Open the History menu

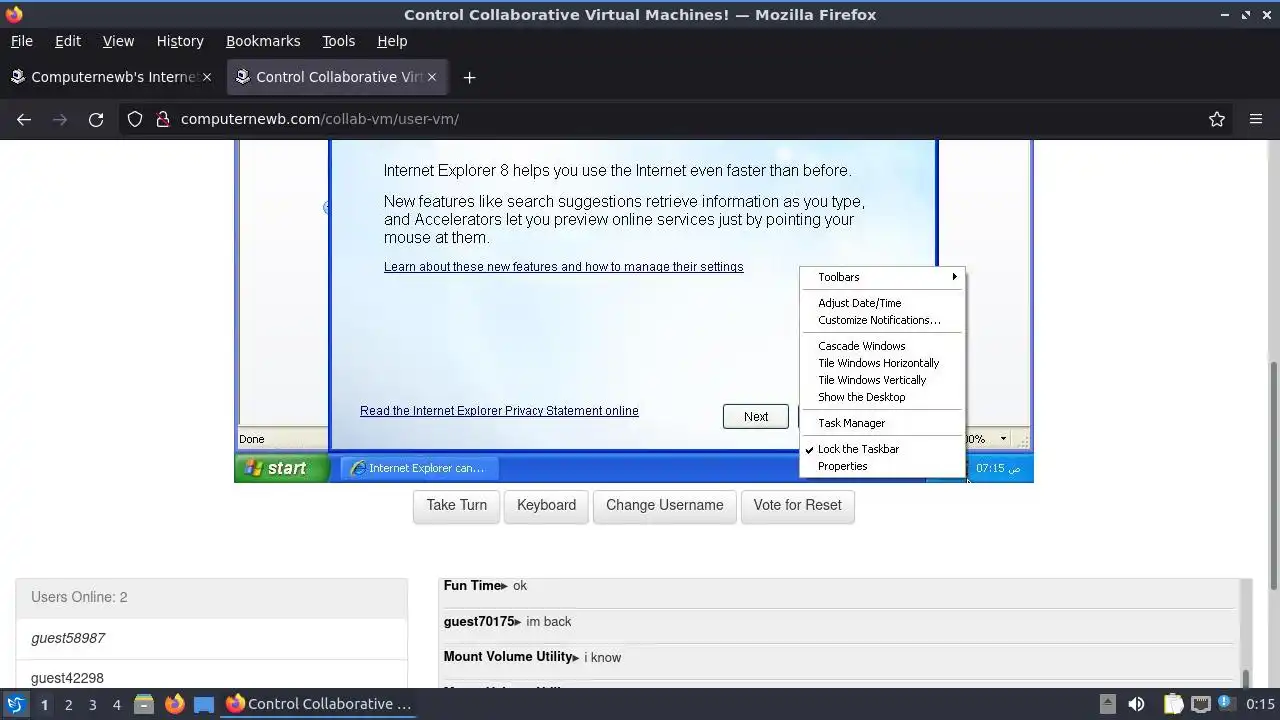[x=180, y=41]
